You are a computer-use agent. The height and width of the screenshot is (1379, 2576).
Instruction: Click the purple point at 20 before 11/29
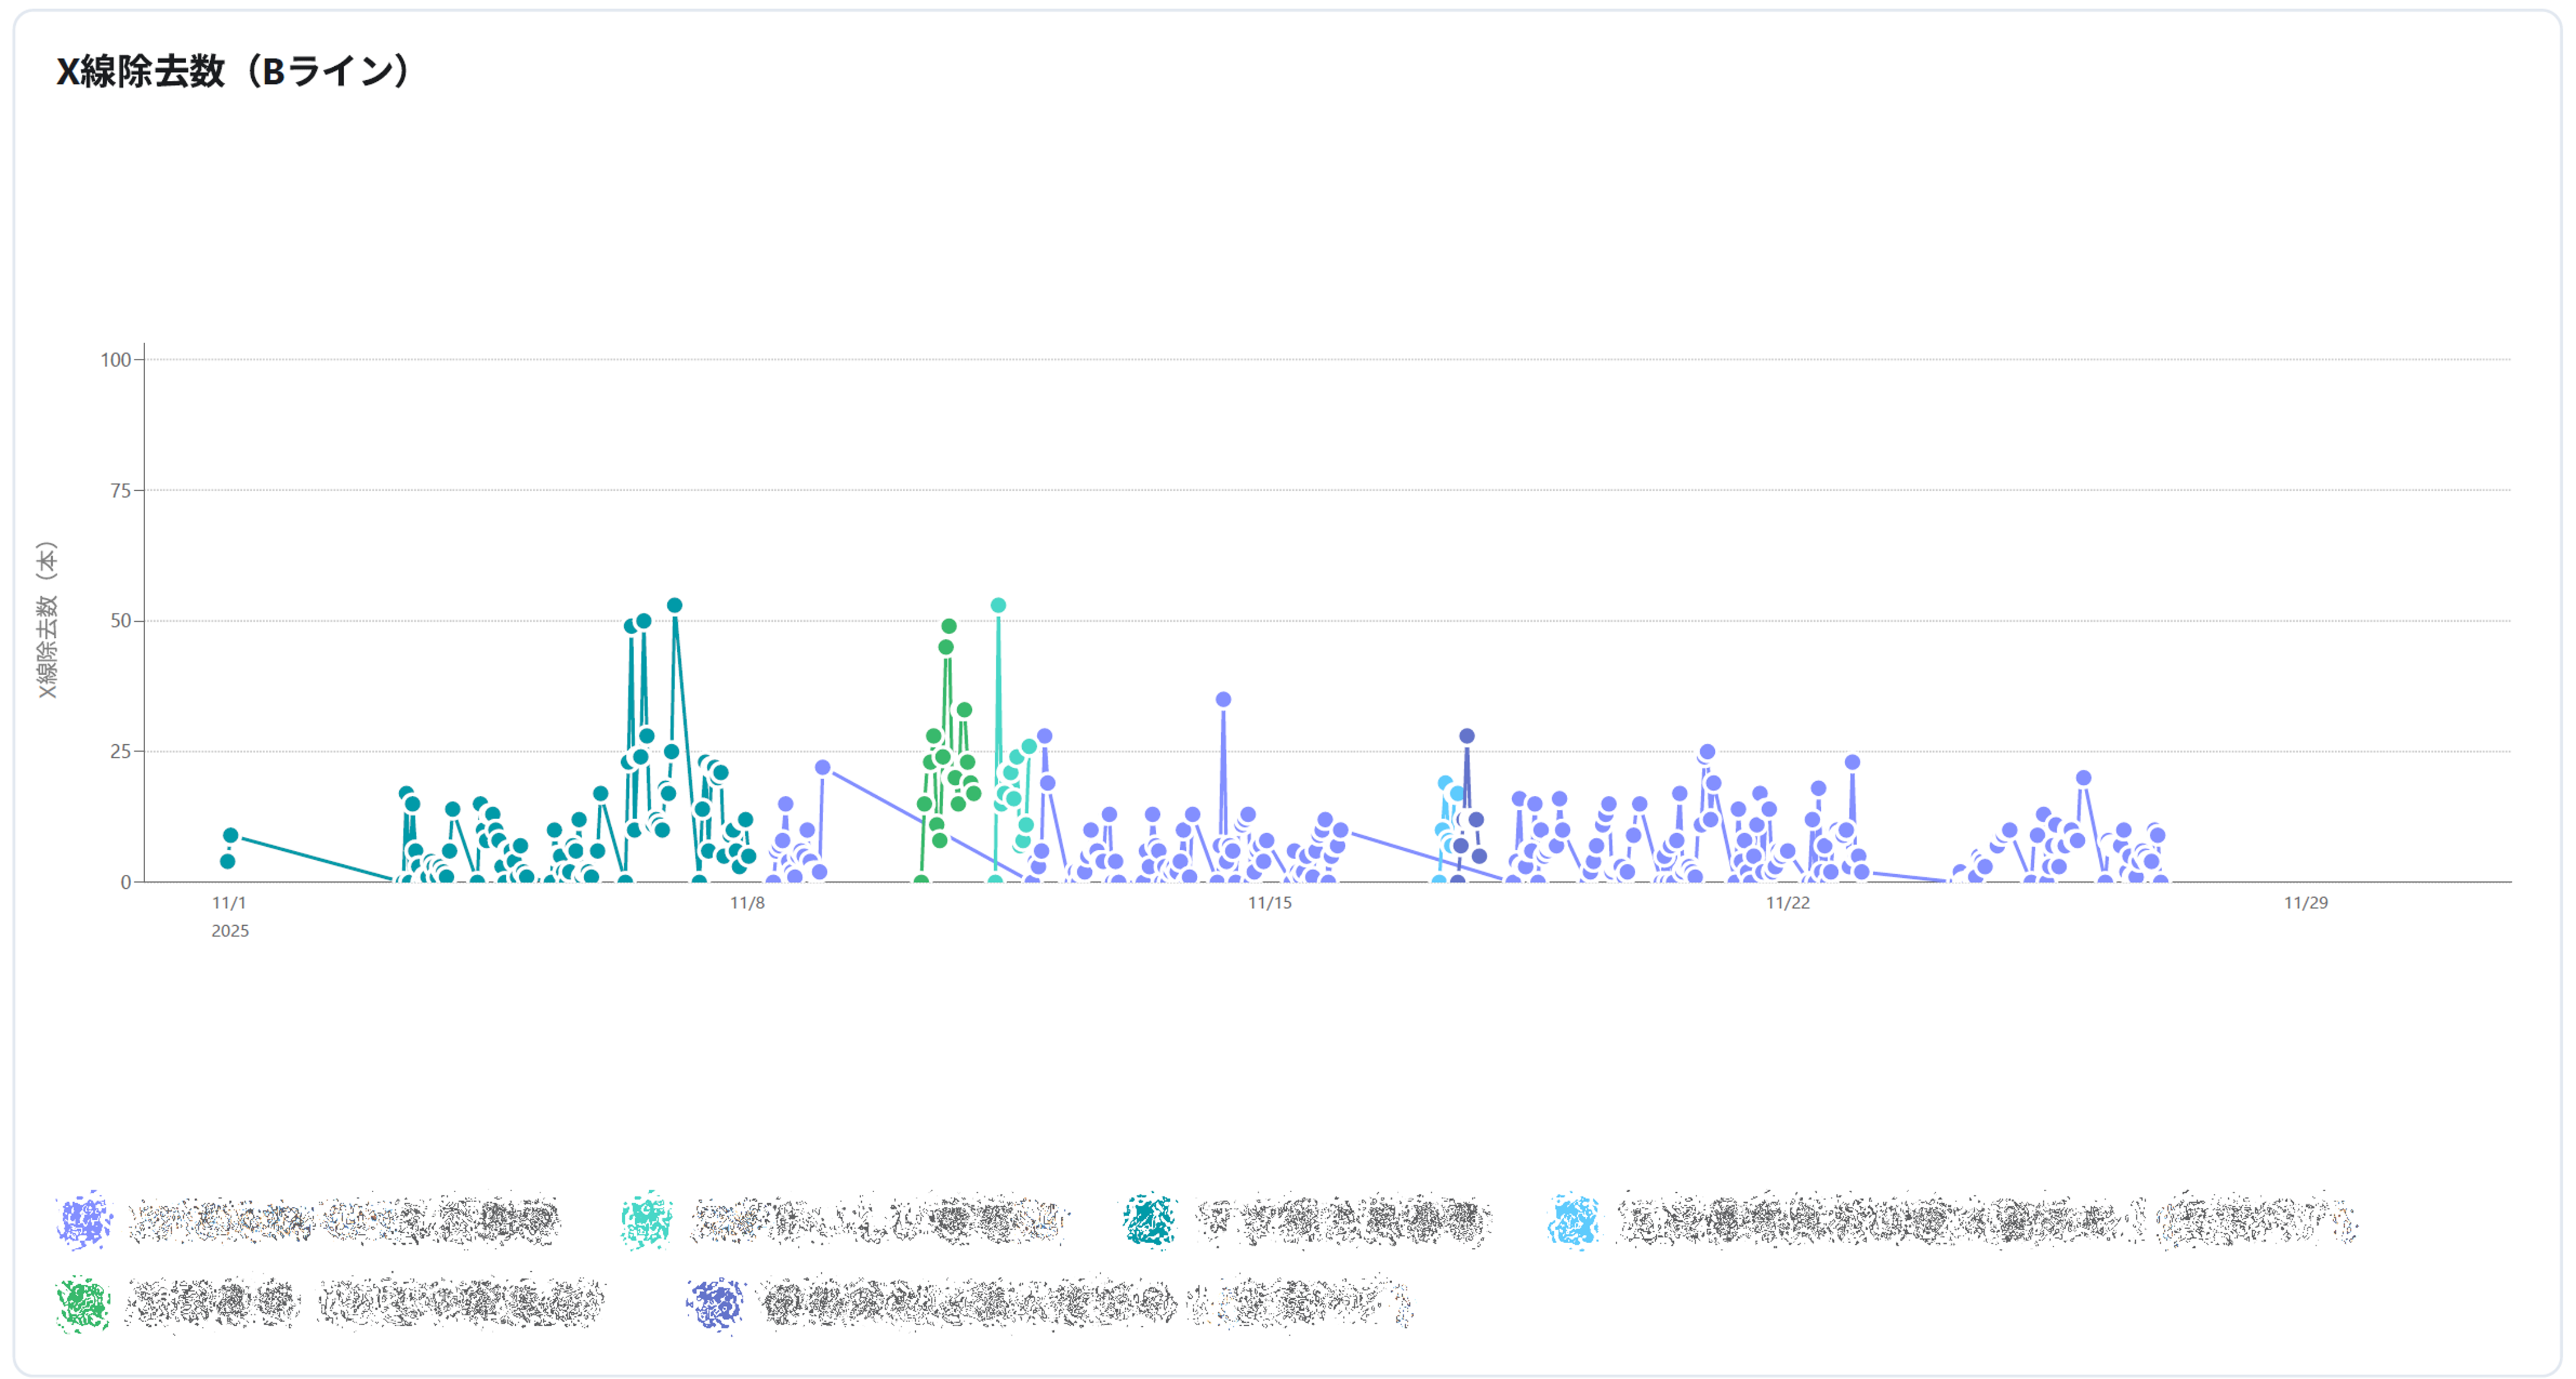pyautogui.click(x=2084, y=777)
